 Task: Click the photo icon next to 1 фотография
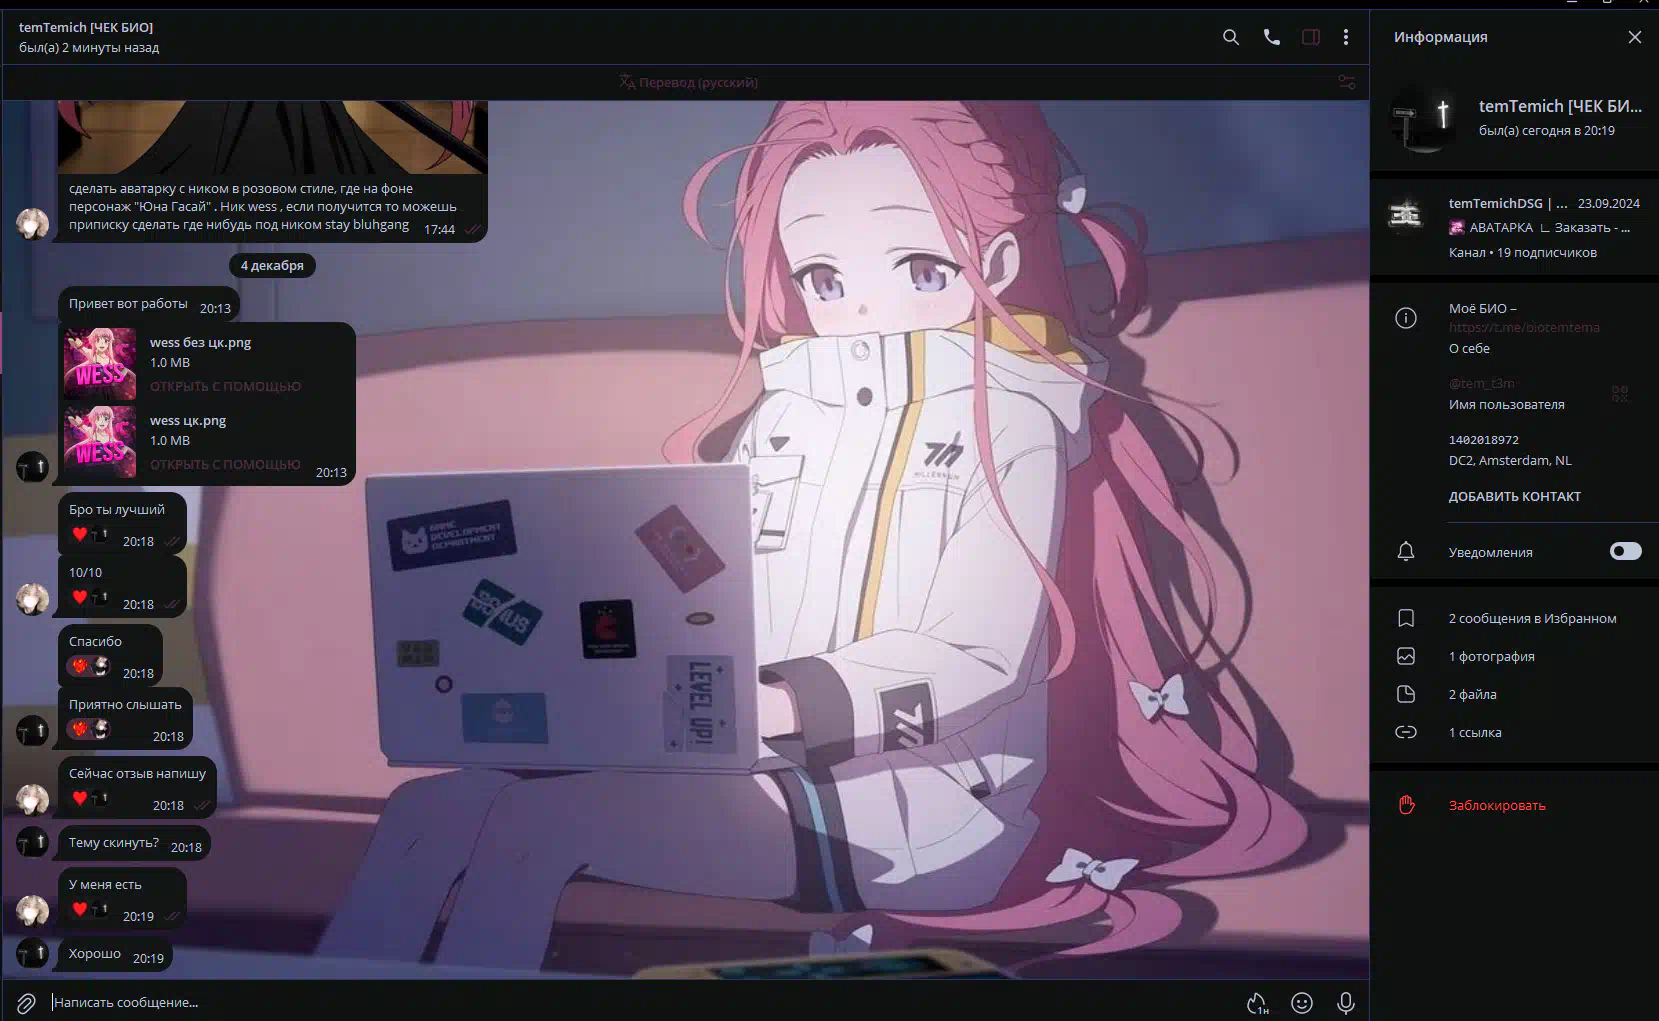point(1406,656)
